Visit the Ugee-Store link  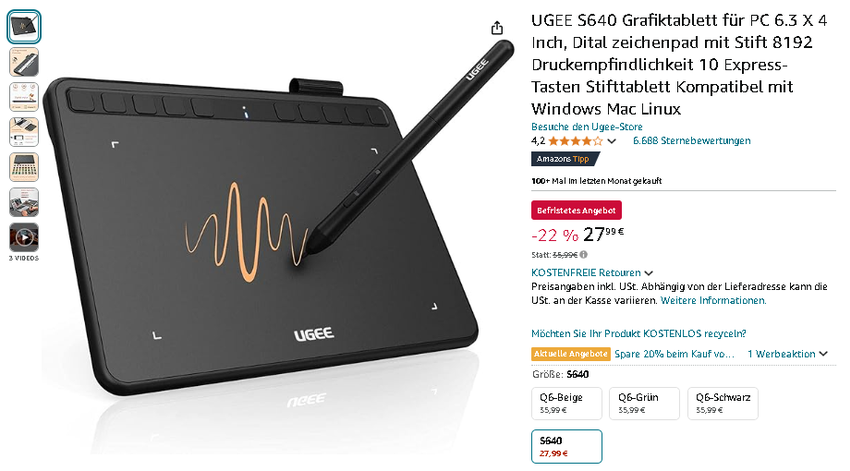tap(587, 127)
